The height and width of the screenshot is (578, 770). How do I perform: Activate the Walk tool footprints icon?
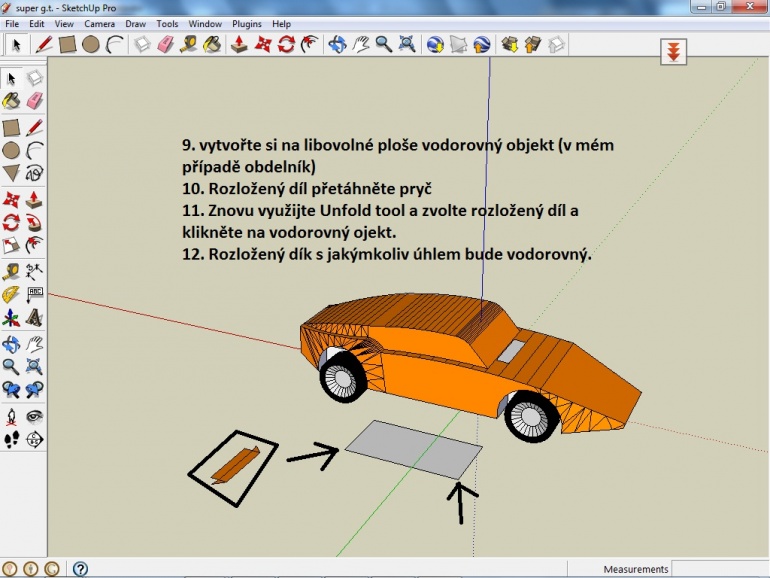pyautogui.click(x=11, y=440)
